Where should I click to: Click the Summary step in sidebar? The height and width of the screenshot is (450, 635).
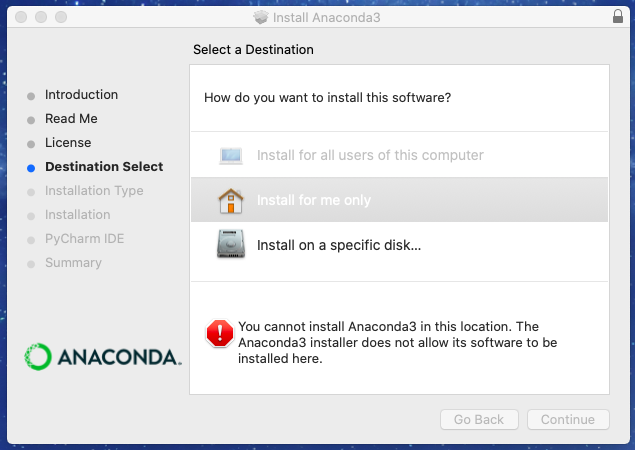[x=73, y=263]
